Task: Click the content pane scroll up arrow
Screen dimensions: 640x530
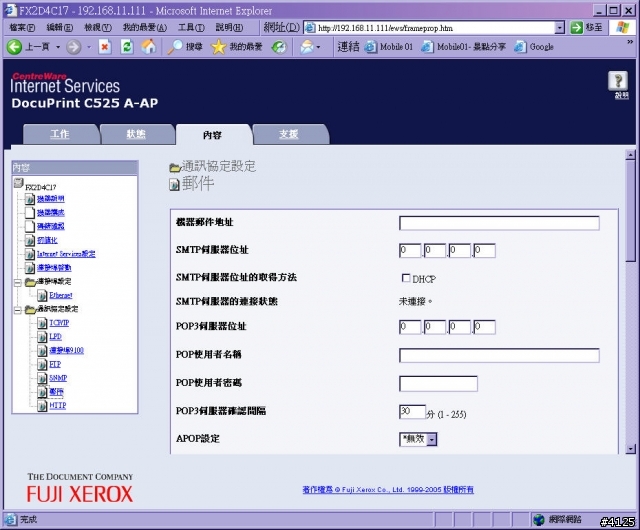Action: [631, 155]
